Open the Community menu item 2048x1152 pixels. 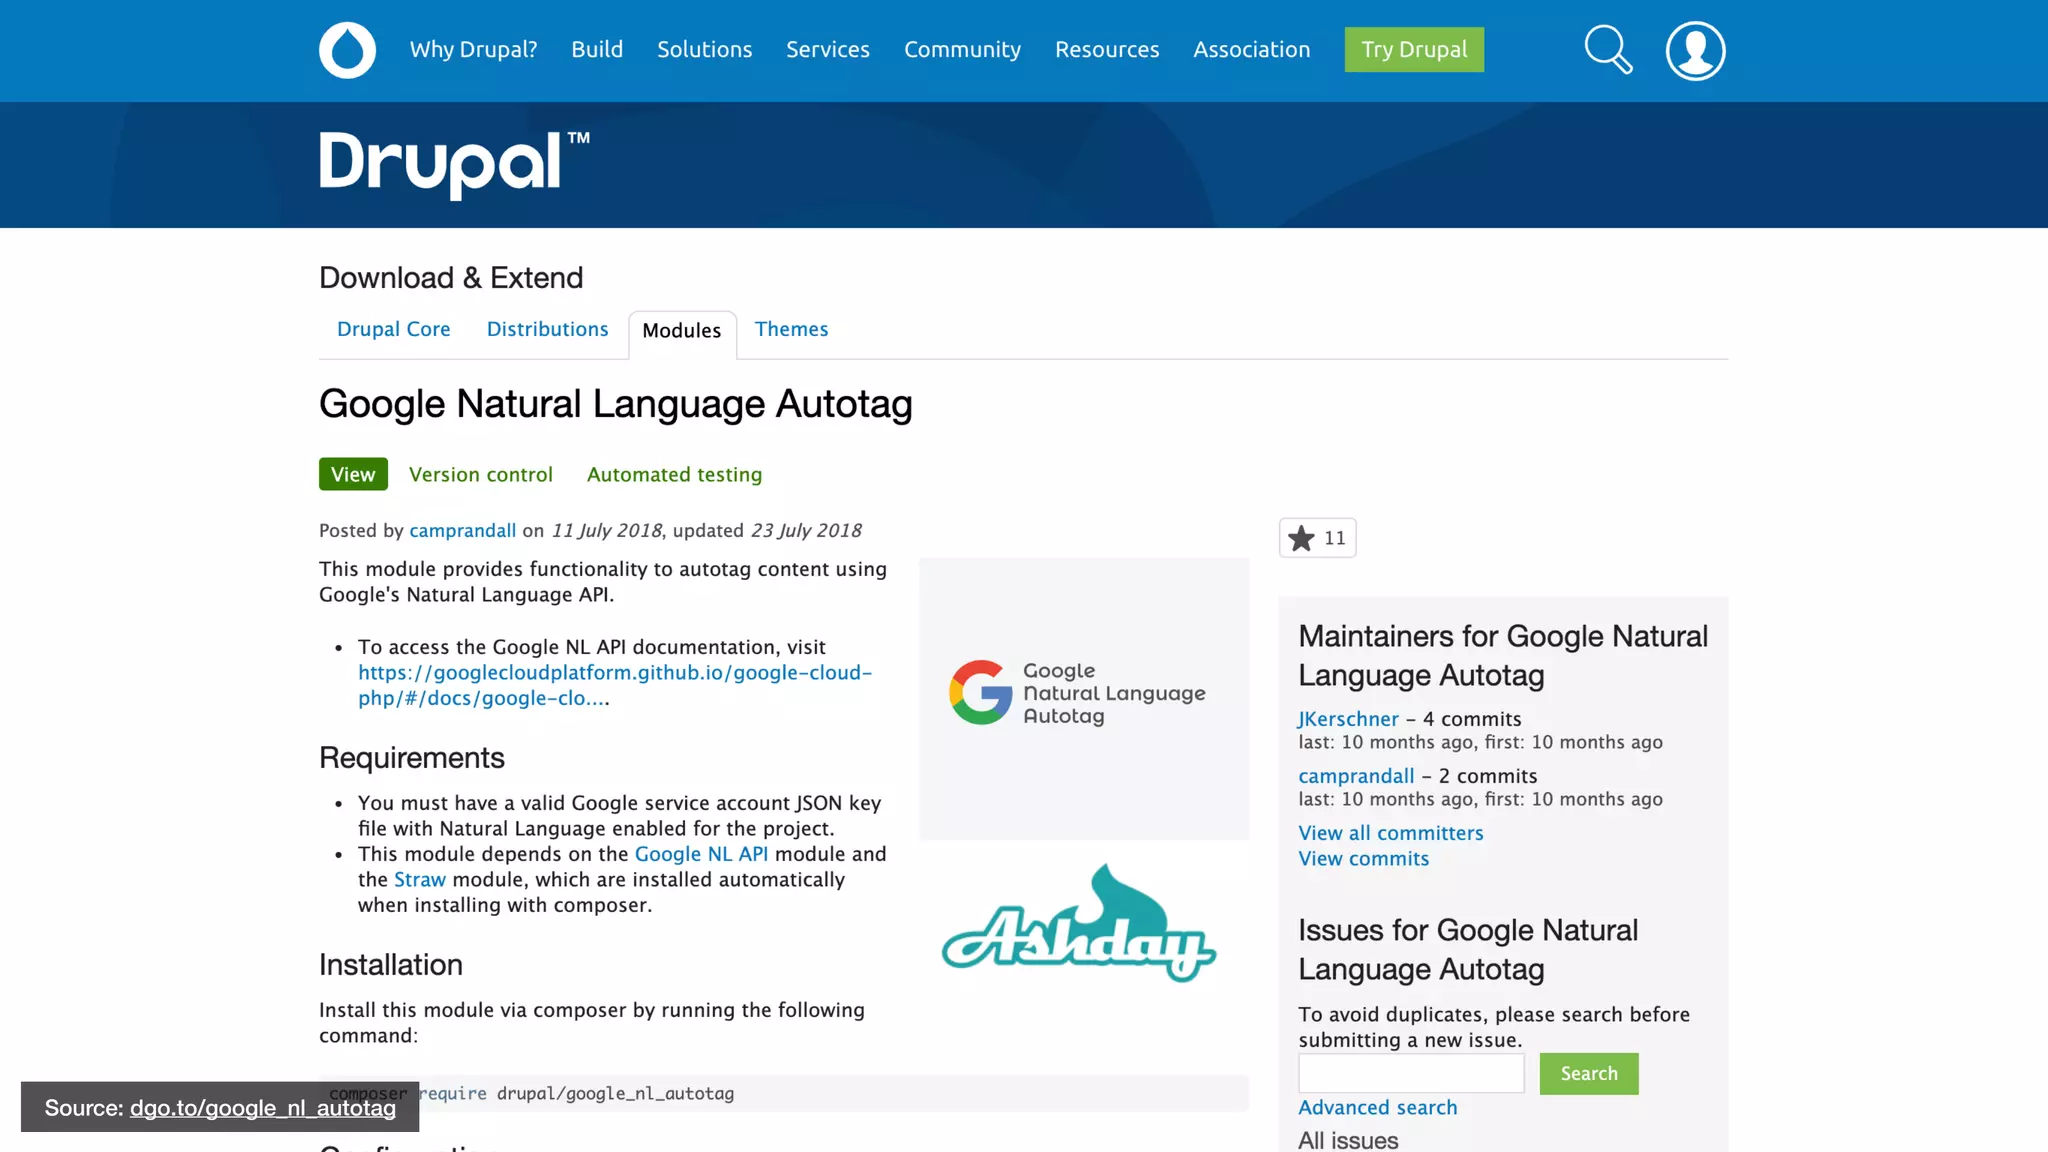click(x=962, y=50)
